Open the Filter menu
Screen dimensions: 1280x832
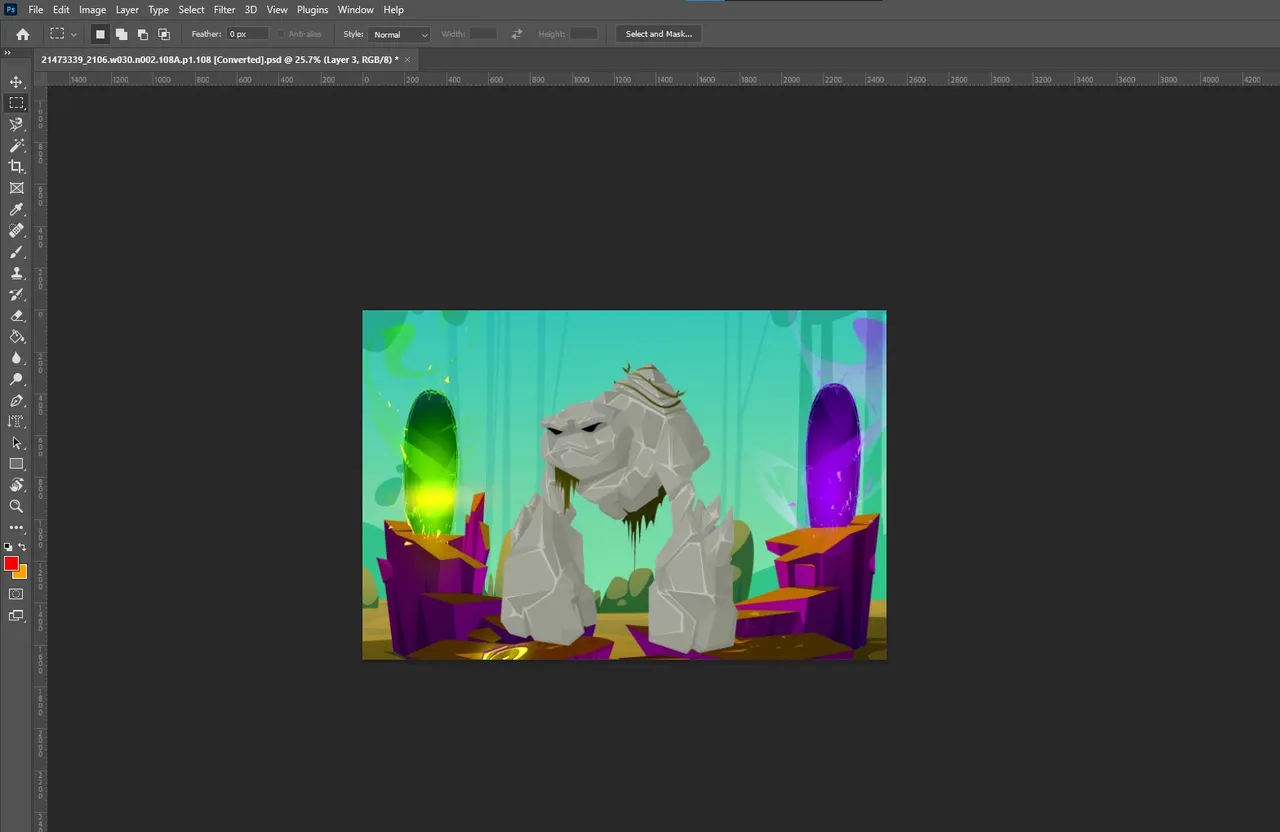pos(225,10)
